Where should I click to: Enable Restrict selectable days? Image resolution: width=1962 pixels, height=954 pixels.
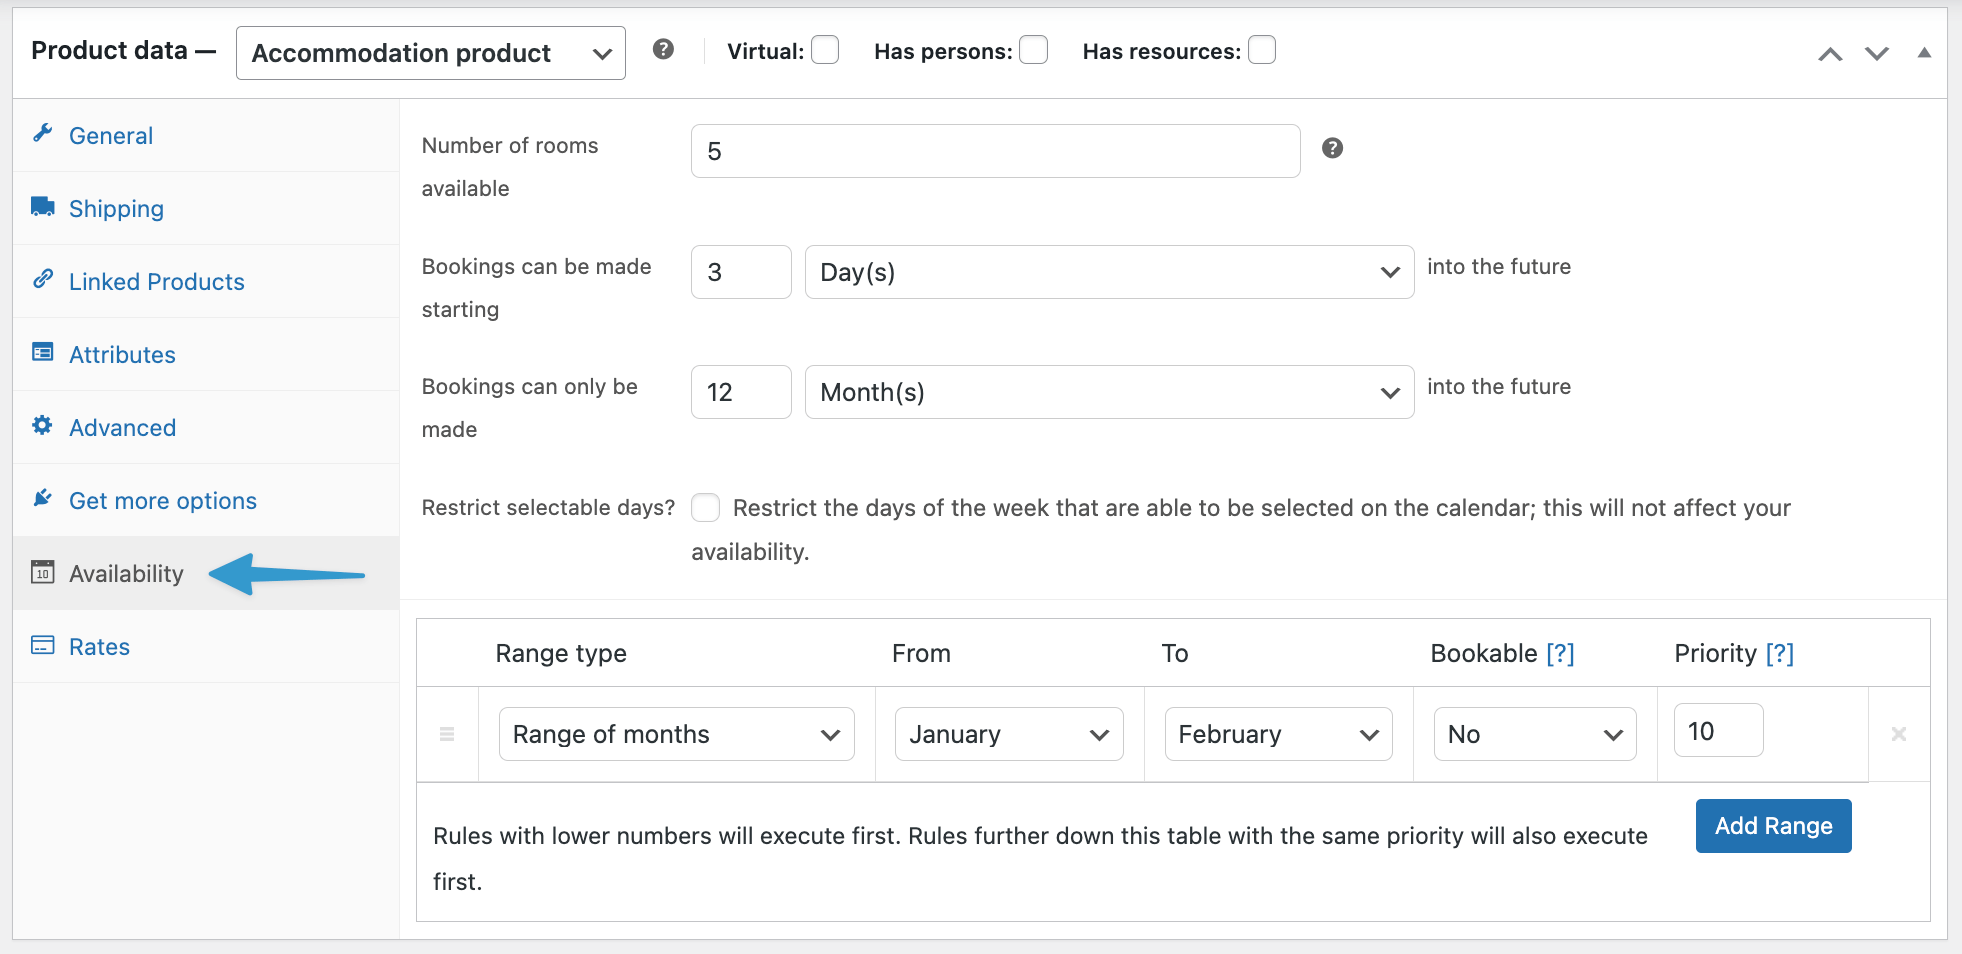coord(705,508)
